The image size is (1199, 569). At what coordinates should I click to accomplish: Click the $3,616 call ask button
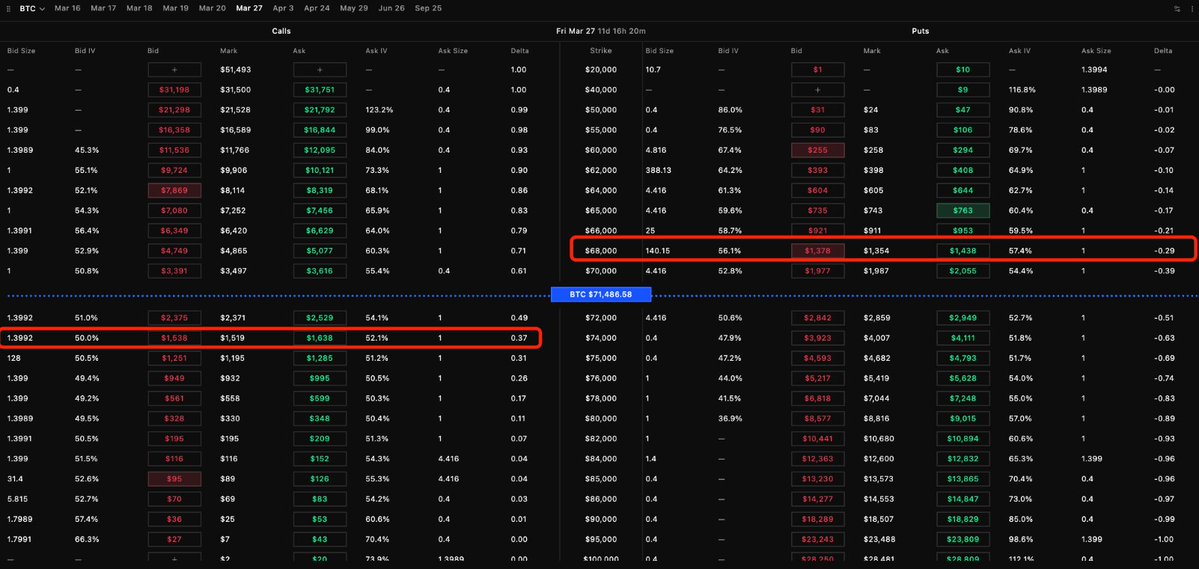click(320, 271)
